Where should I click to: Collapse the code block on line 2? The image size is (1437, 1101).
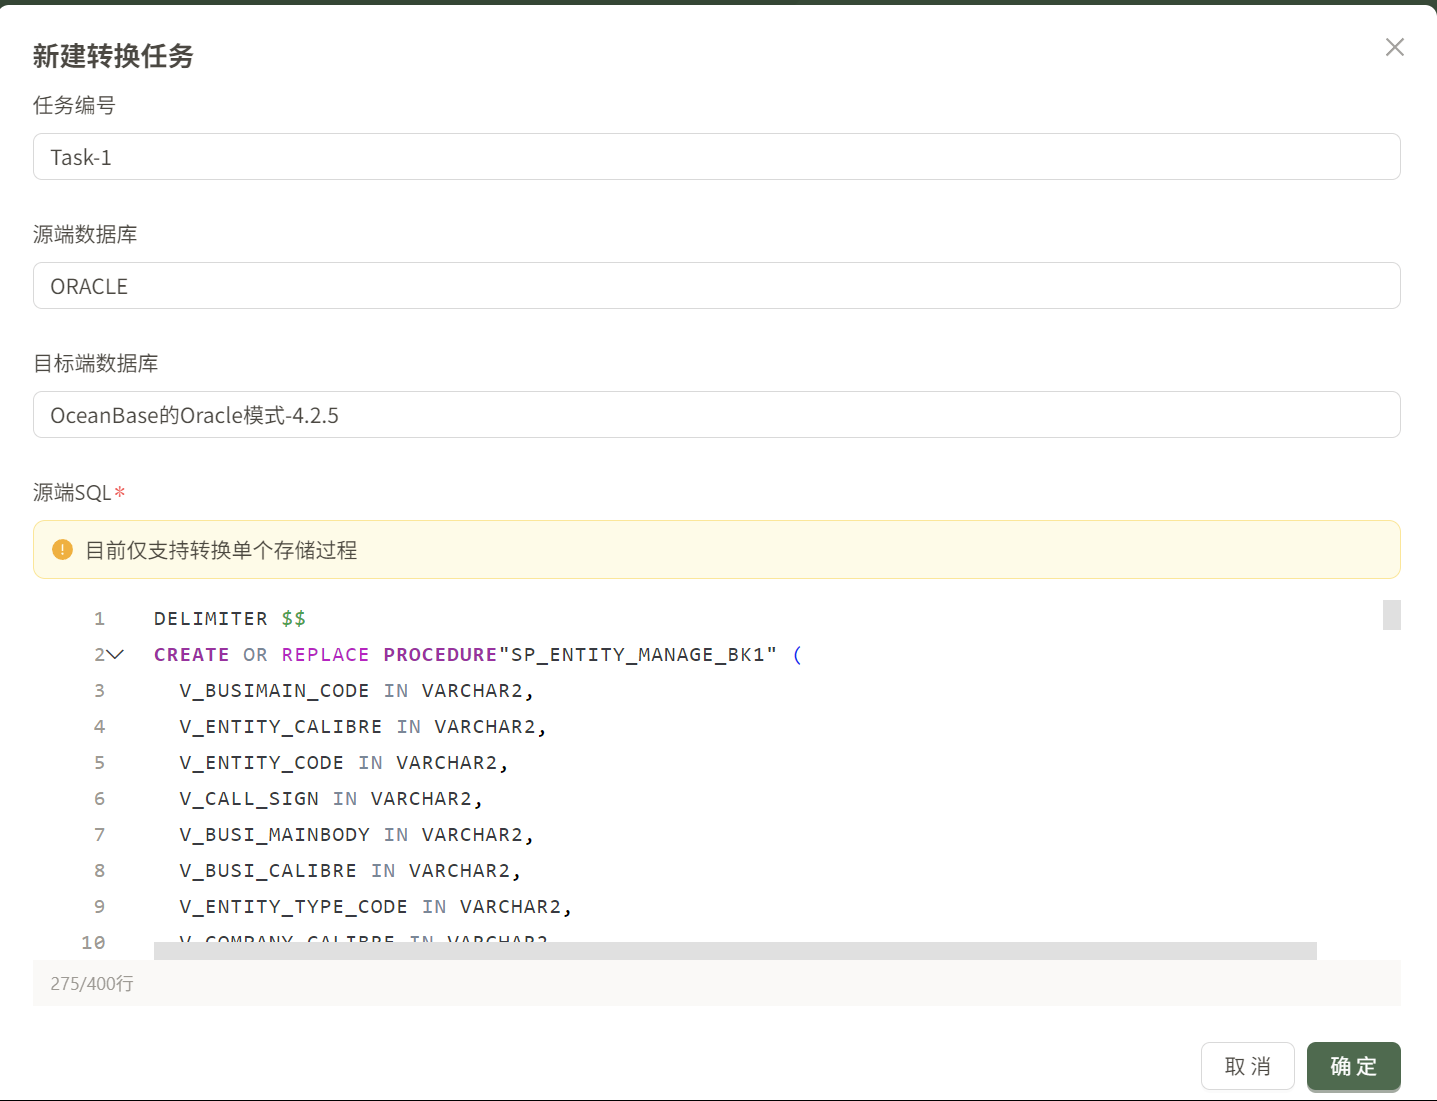tap(116, 654)
